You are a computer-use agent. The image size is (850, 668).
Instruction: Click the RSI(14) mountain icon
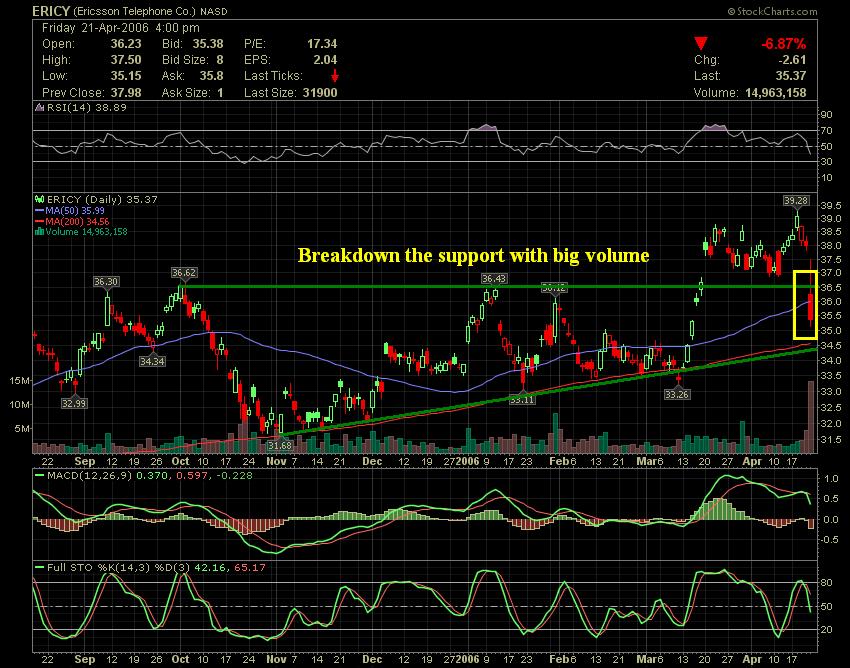39,108
